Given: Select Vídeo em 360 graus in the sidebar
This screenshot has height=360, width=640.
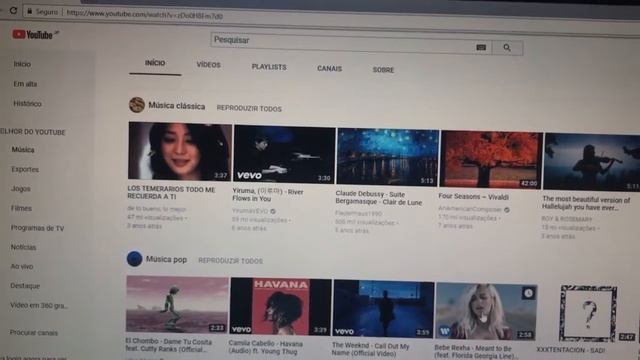Looking at the screenshot, I should 39,305.
